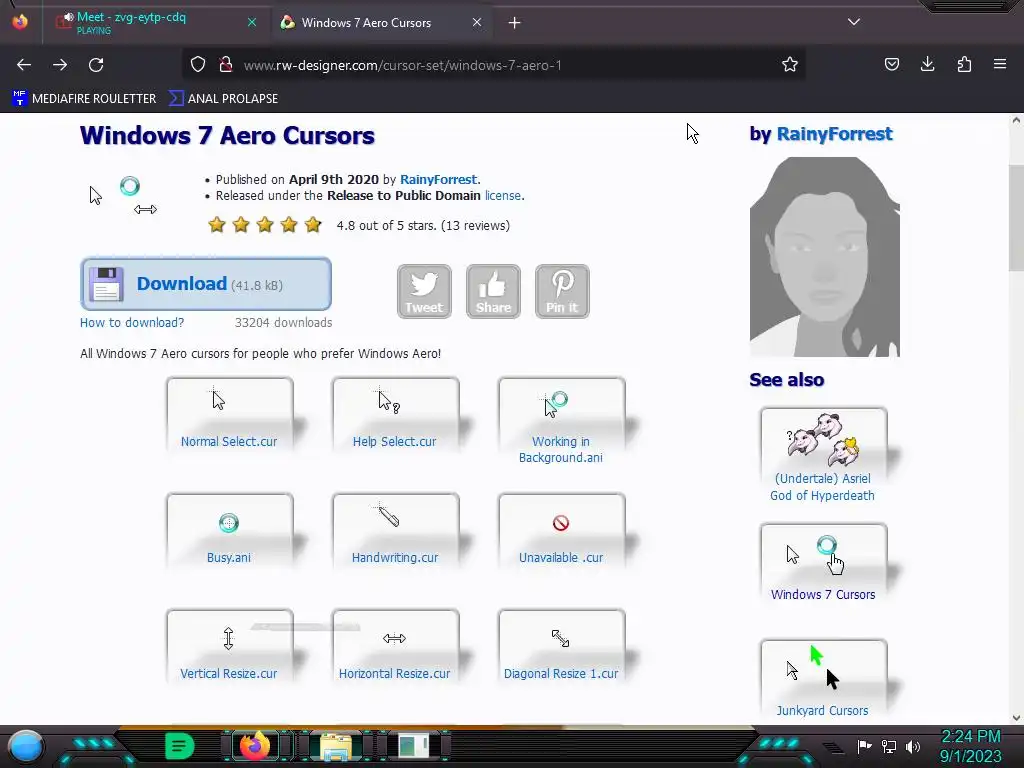This screenshot has height=768, width=1024.
Task: Share via the Tweet button
Action: pyautogui.click(x=424, y=291)
